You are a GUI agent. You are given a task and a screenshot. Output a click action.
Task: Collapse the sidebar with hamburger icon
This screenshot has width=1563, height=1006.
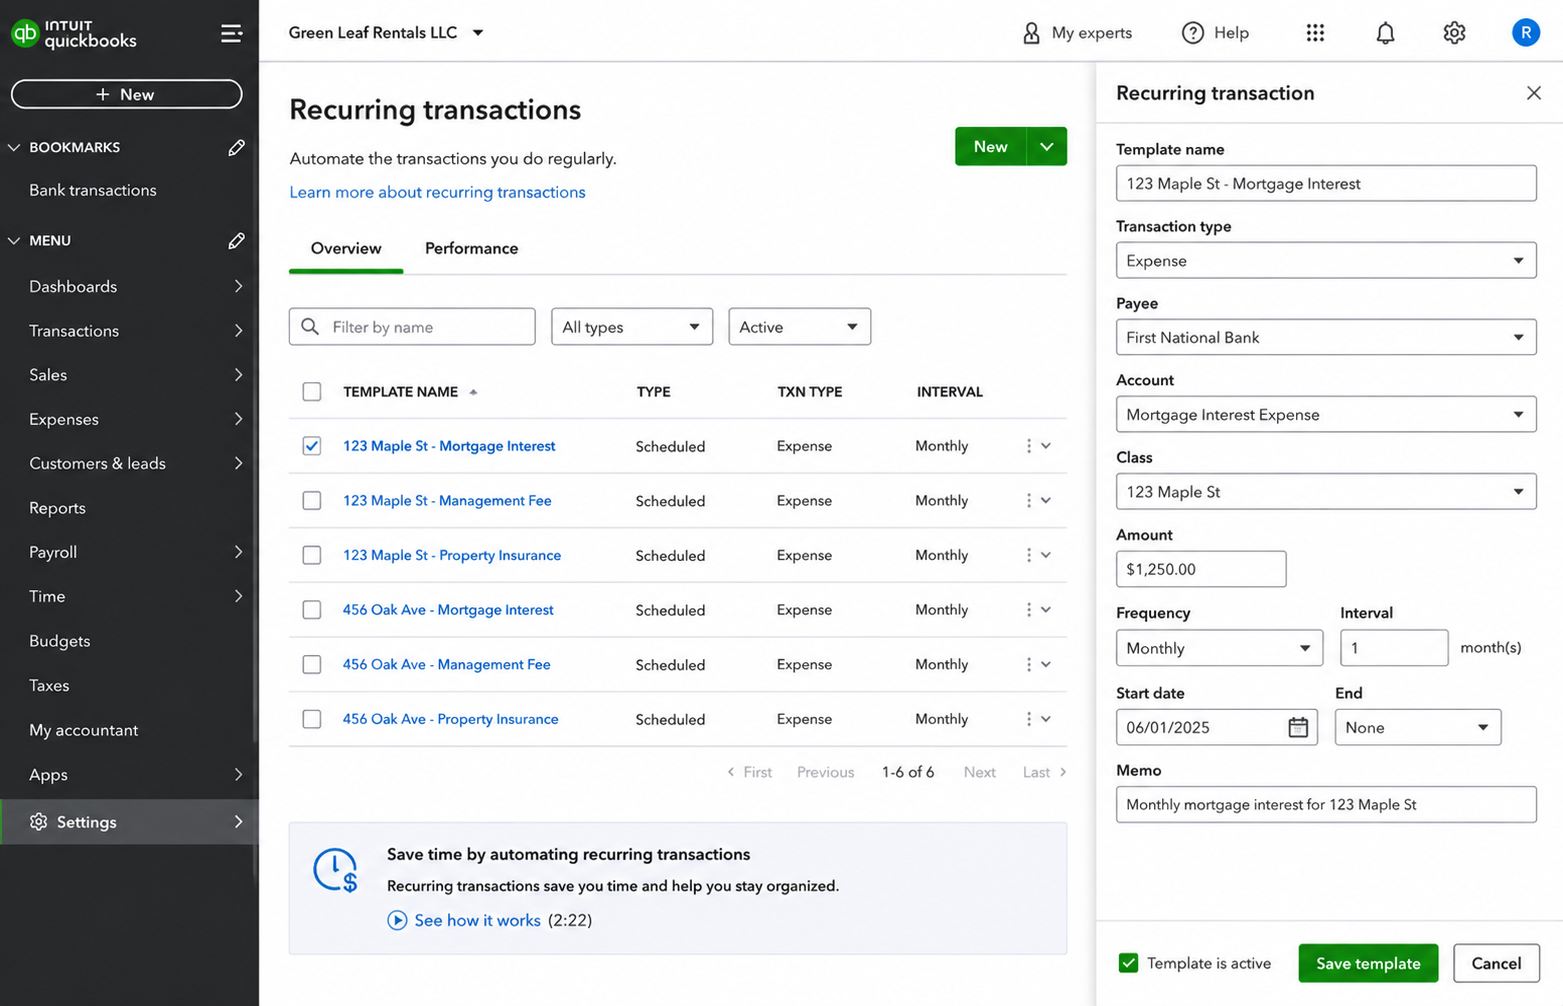pyautogui.click(x=231, y=33)
